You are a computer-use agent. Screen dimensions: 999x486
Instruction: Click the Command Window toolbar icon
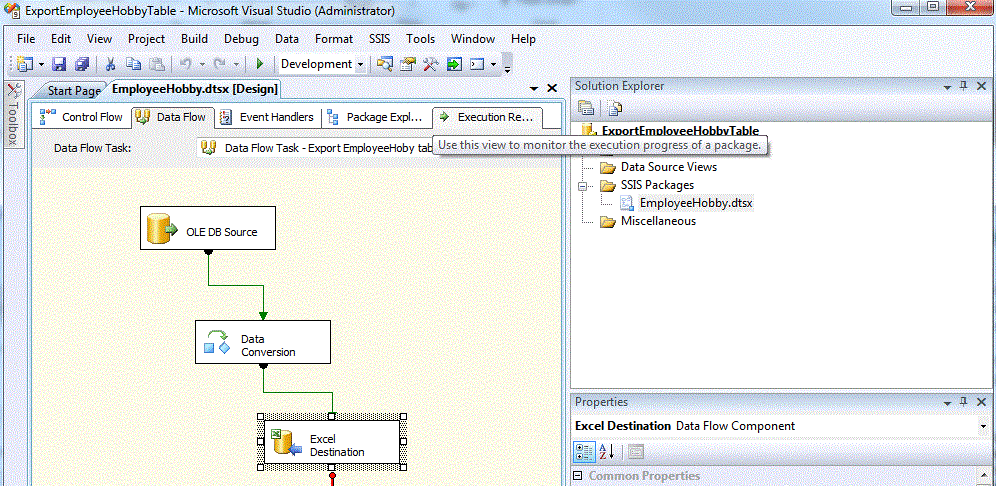coord(477,64)
